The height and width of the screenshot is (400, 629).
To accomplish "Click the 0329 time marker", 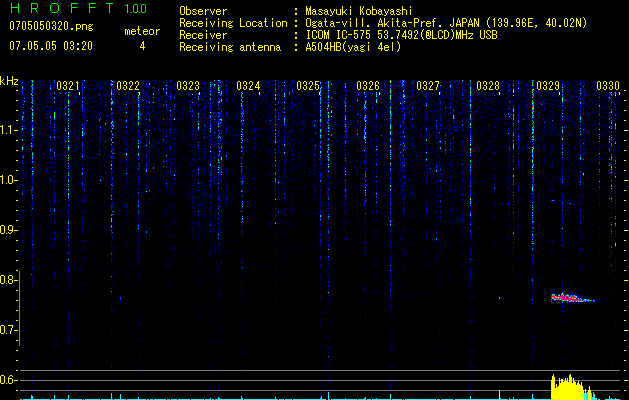I will tap(548, 86).
